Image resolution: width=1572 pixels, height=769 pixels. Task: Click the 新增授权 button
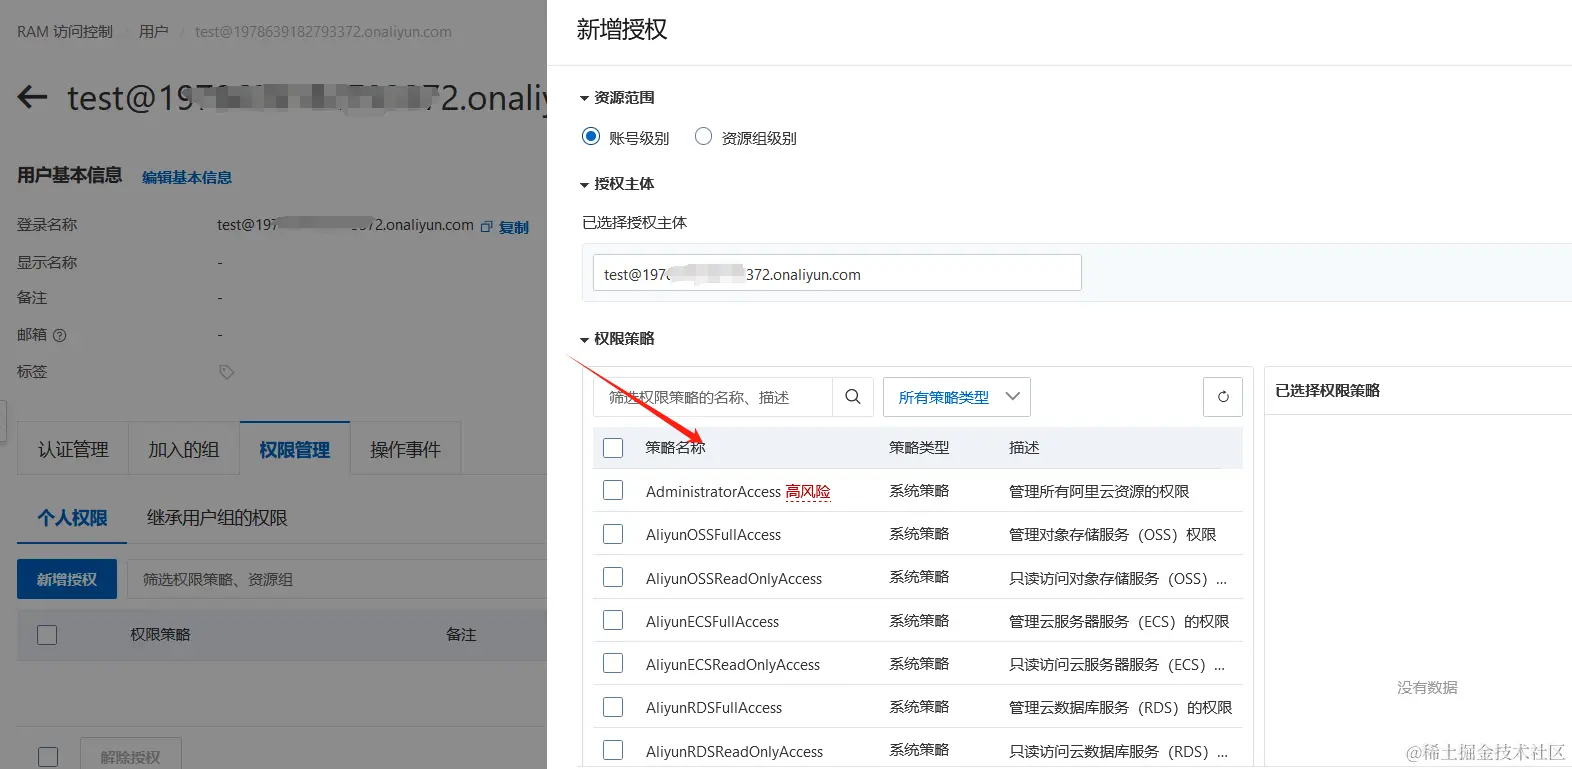[67, 579]
